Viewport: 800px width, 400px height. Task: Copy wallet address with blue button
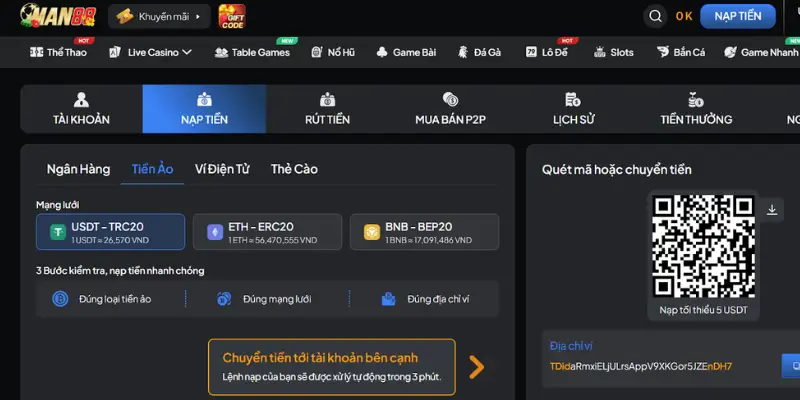pyautogui.click(x=791, y=366)
